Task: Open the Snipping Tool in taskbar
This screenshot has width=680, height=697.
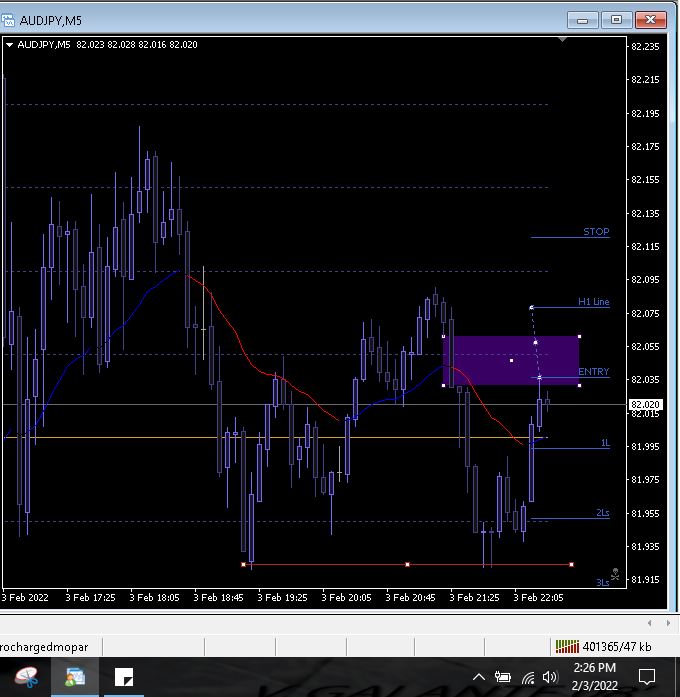Action: (25, 677)
